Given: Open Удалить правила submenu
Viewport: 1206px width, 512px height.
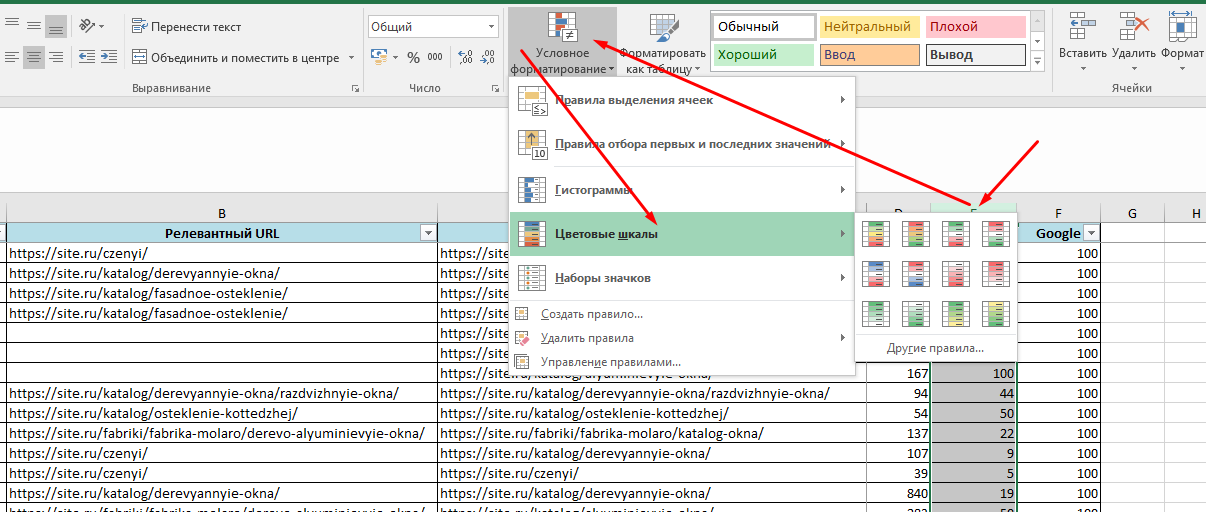Looking at the screenshot, I should click(682, 338).
